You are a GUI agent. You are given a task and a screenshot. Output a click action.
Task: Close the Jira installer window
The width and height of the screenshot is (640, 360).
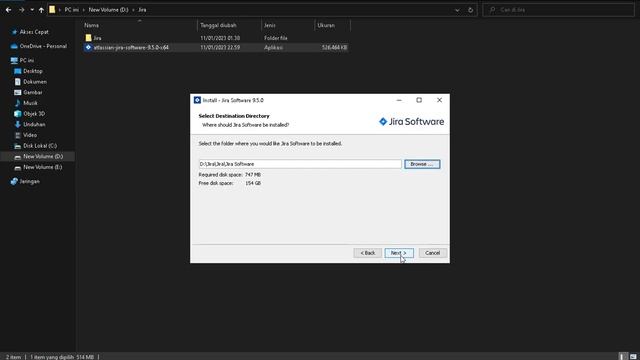tap(439, 100)
